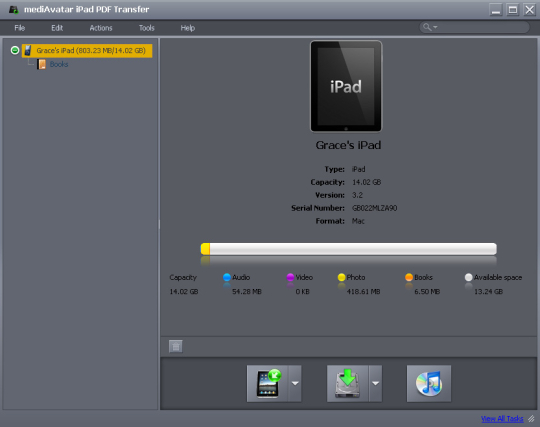Click the Capacity value 14.02 GB in details
This screenshot has height=427, width=540.
(x=366, y=182)
